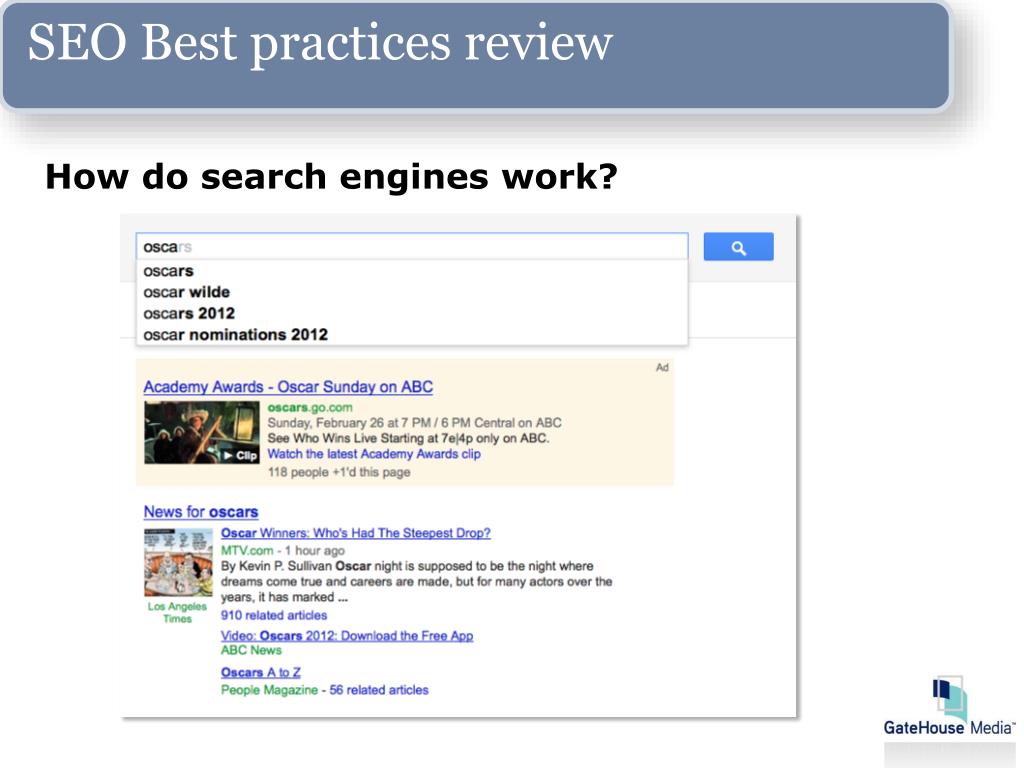Viewport: 1024px width, 768px height.
Task: Click the Los Angeles Times news thumbnail
Action: (178, 562)
